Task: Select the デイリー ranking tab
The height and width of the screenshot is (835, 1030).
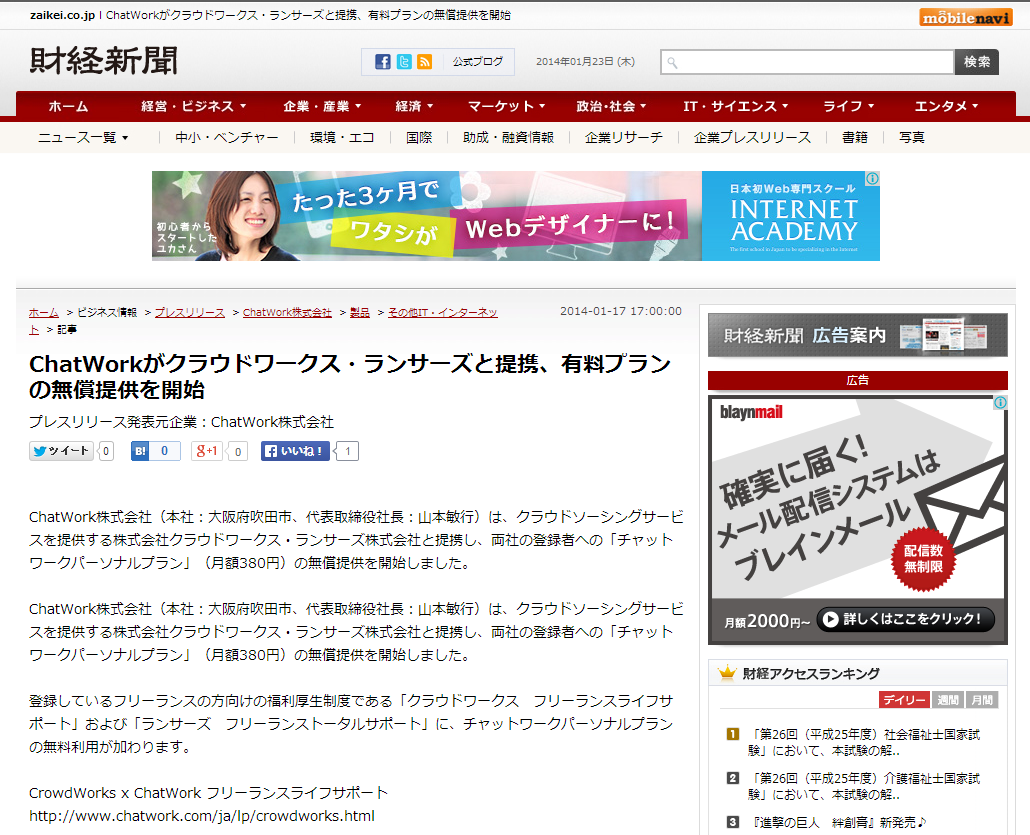Action: click(904, 700)
